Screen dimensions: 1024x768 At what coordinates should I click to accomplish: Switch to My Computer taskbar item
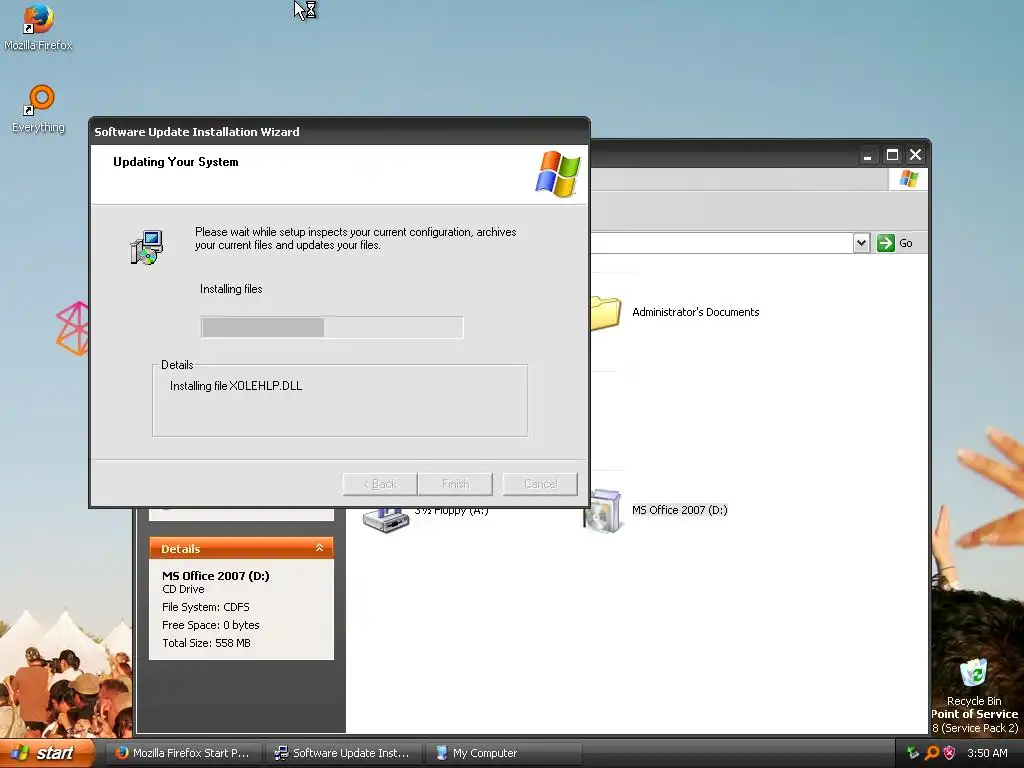point(503,753)
